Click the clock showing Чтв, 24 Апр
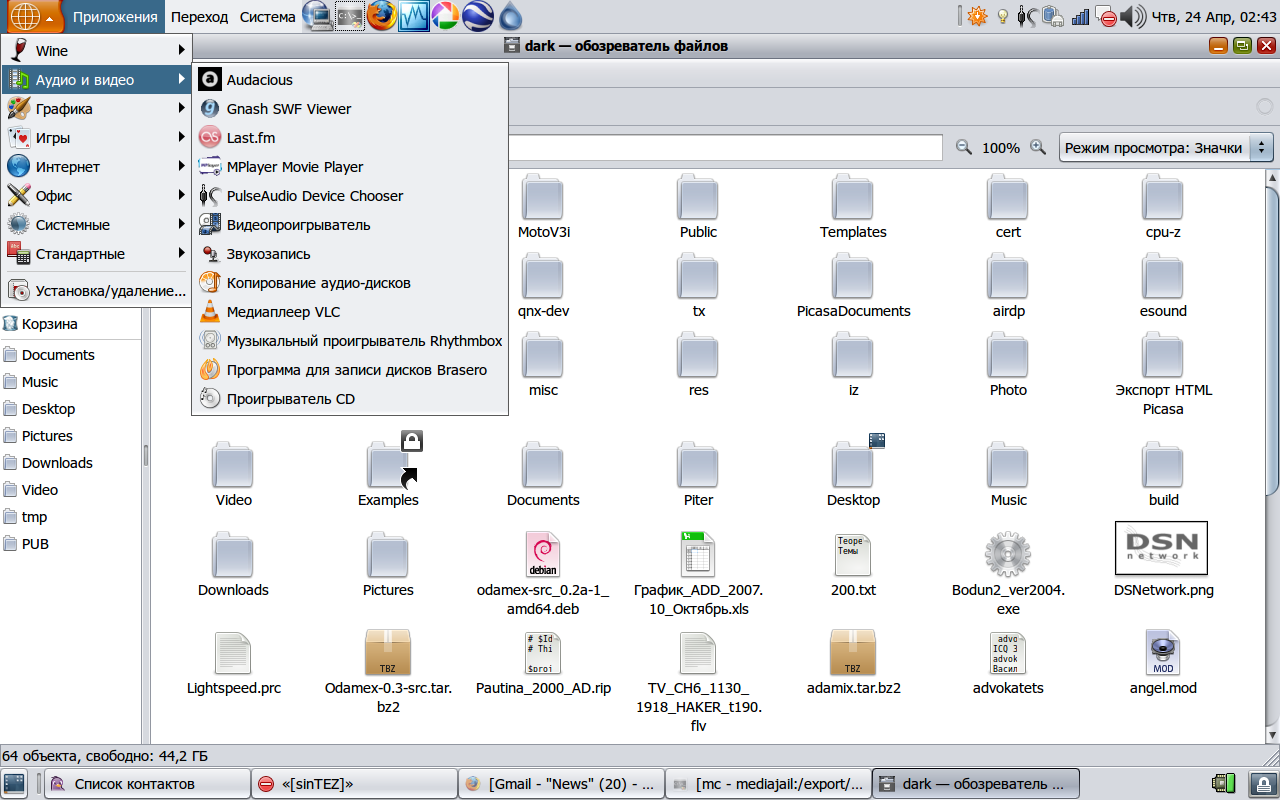 [x=1213, y=17]
